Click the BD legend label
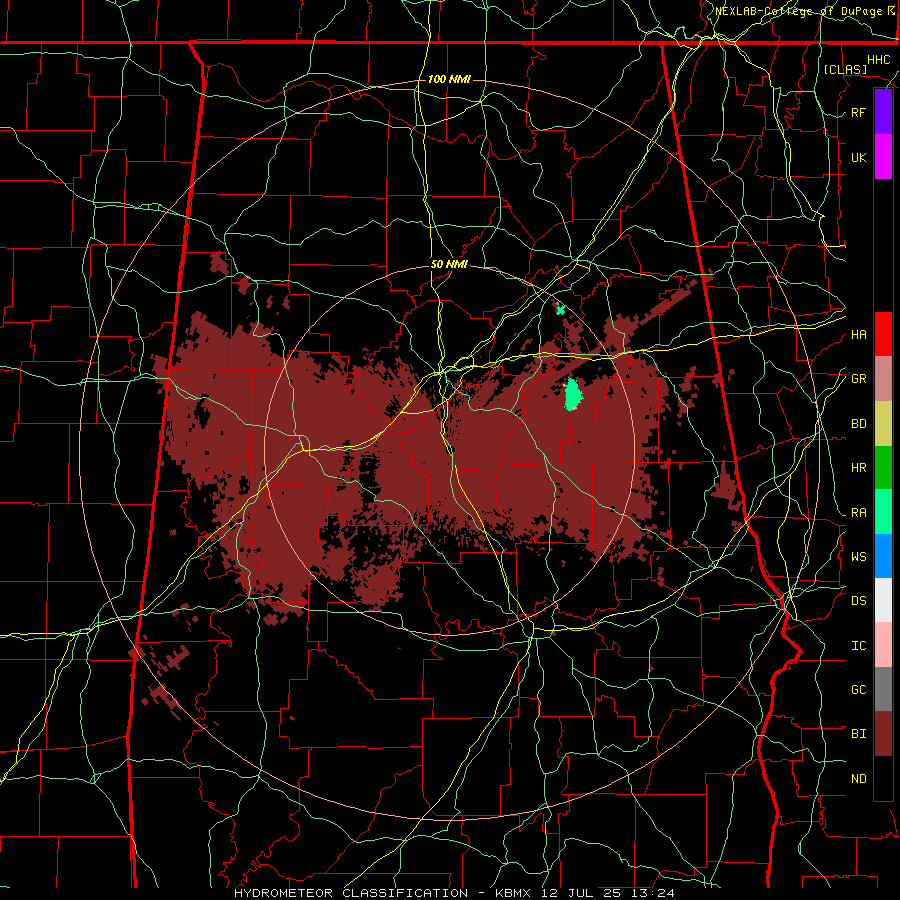900x900 pixels. 859,424
